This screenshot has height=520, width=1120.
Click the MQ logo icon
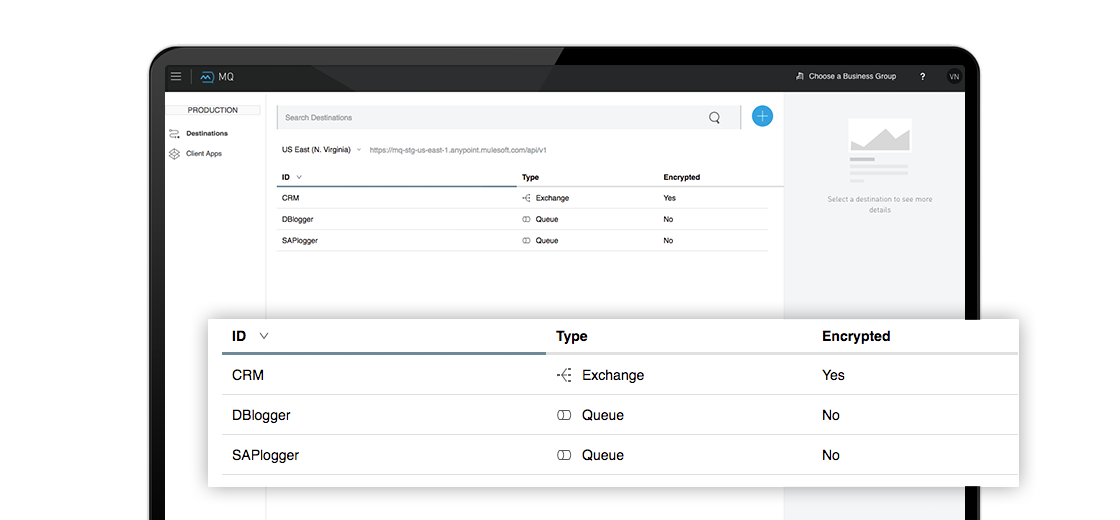coord(207,76)
